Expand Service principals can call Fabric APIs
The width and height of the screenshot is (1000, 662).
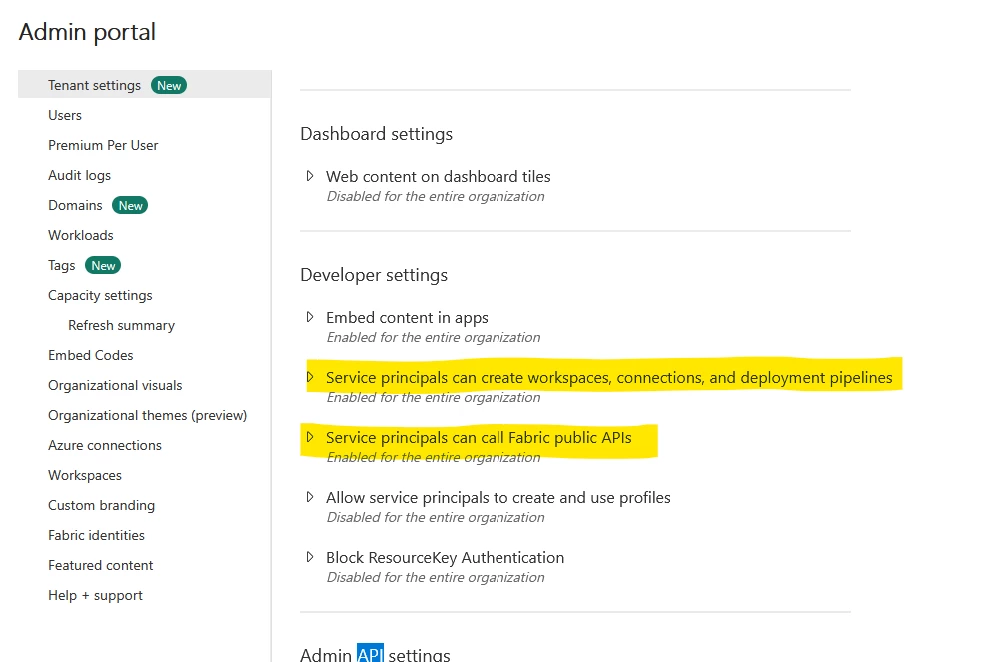pyautogui.click(x=310, y=437)
